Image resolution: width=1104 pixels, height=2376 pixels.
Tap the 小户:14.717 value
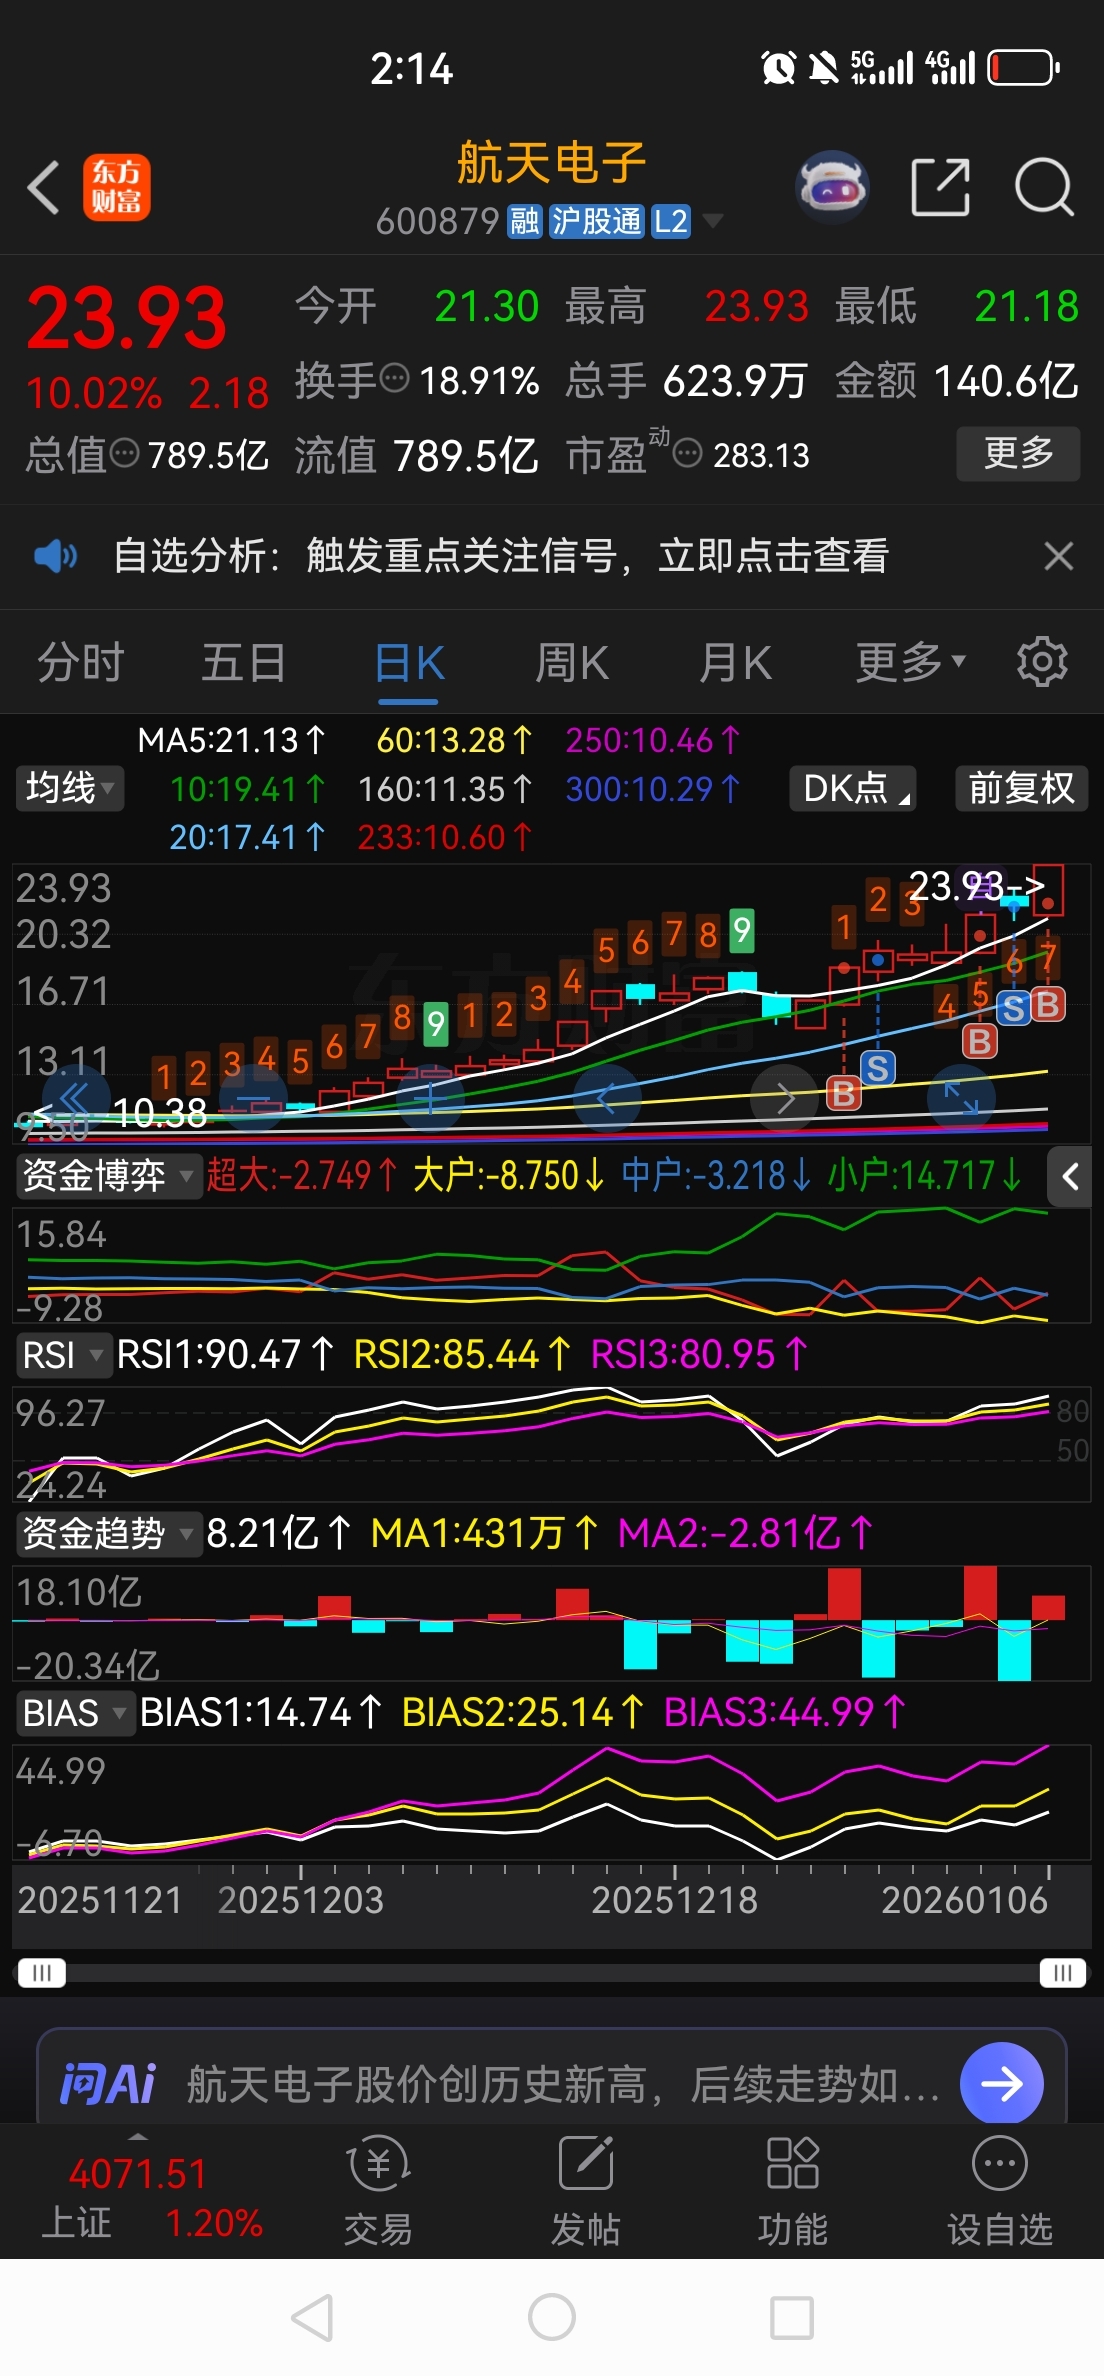tap(925, 1175)
